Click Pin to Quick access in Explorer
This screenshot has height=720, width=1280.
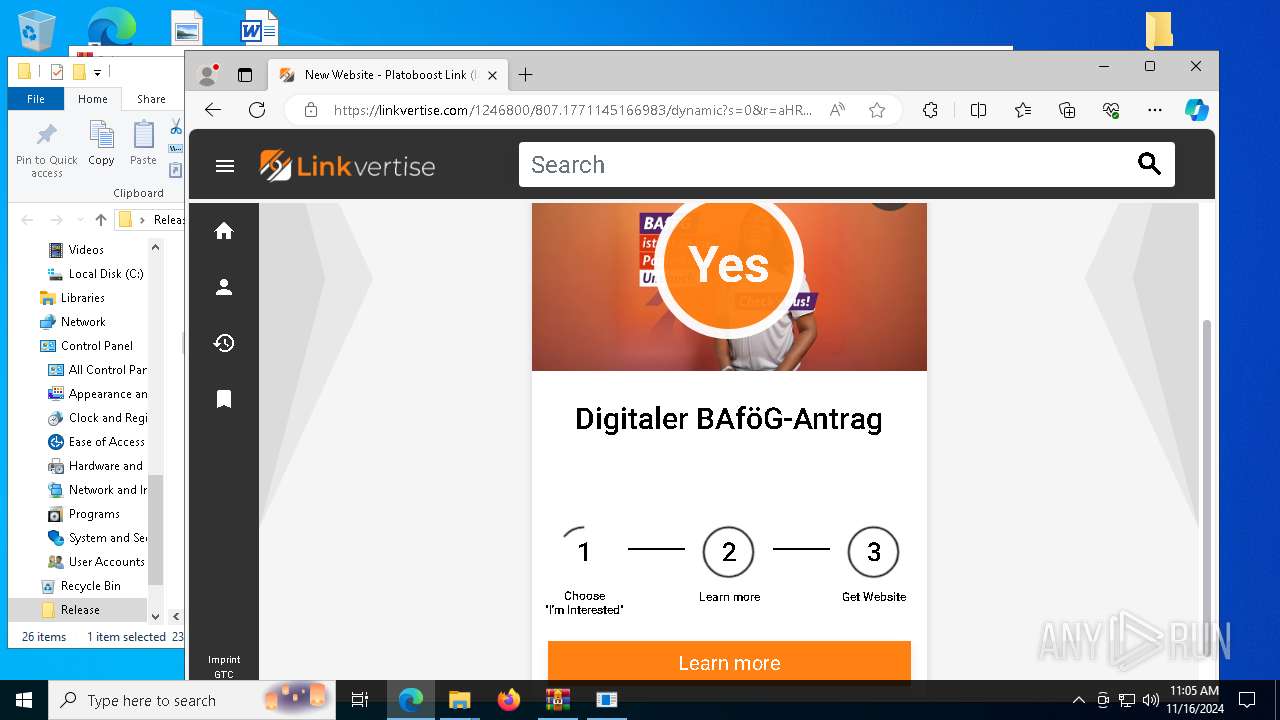coord(46,150)
